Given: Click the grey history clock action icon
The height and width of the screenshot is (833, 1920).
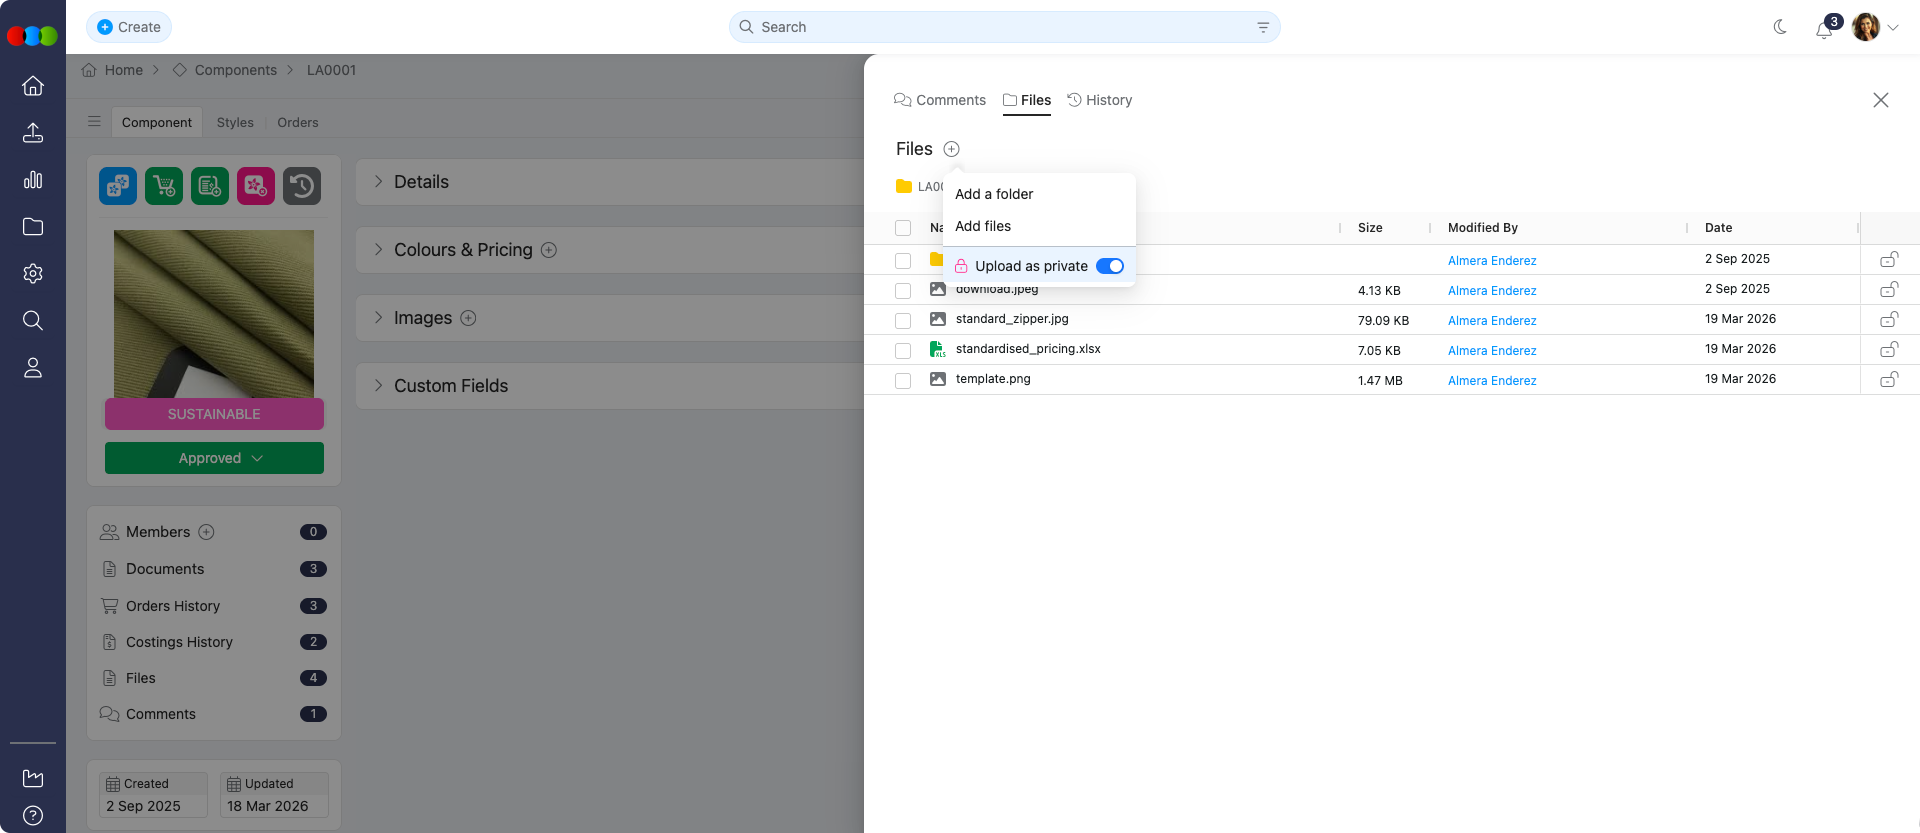Looking at the screenshot, I should [x=302, y=186].
